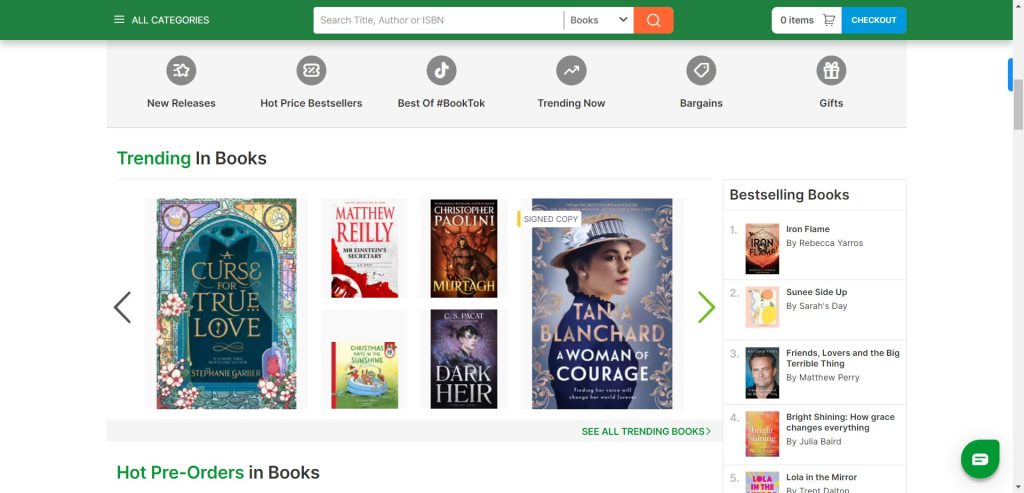1024x493 pixels.
Task: Open See All Trending Books link
Action: 646,432
